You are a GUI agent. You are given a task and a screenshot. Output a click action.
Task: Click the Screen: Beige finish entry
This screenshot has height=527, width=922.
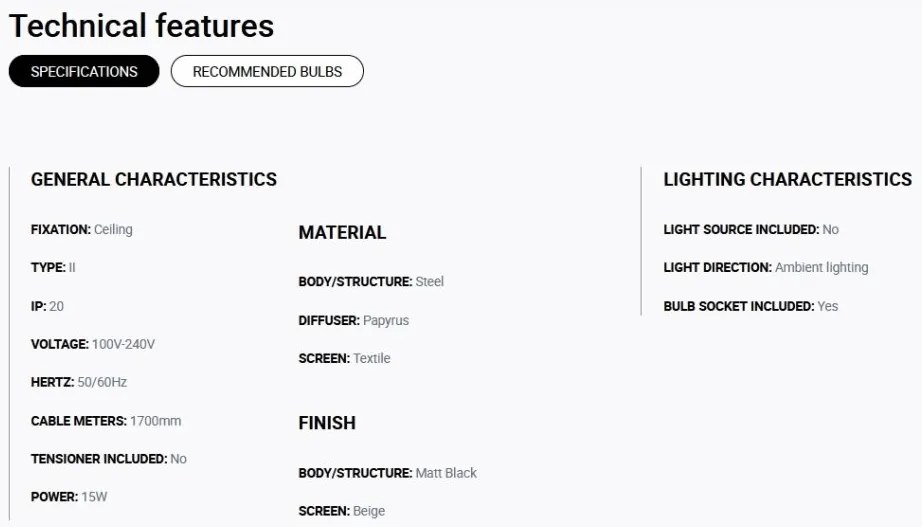pyautogui.click(x=342, y=511)
